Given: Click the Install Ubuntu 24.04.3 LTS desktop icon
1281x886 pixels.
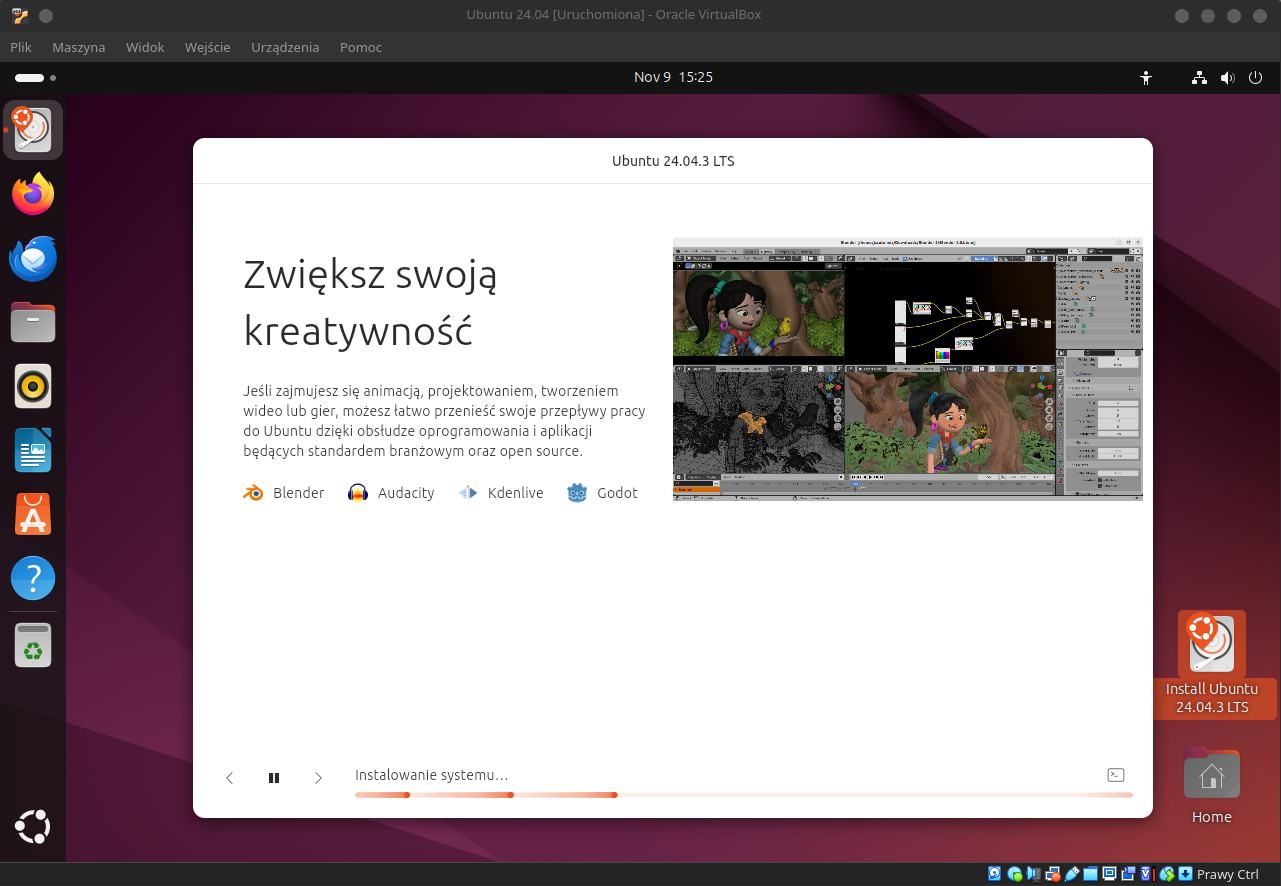Looking at the screenshot, I should click(x=1212, y=664).
